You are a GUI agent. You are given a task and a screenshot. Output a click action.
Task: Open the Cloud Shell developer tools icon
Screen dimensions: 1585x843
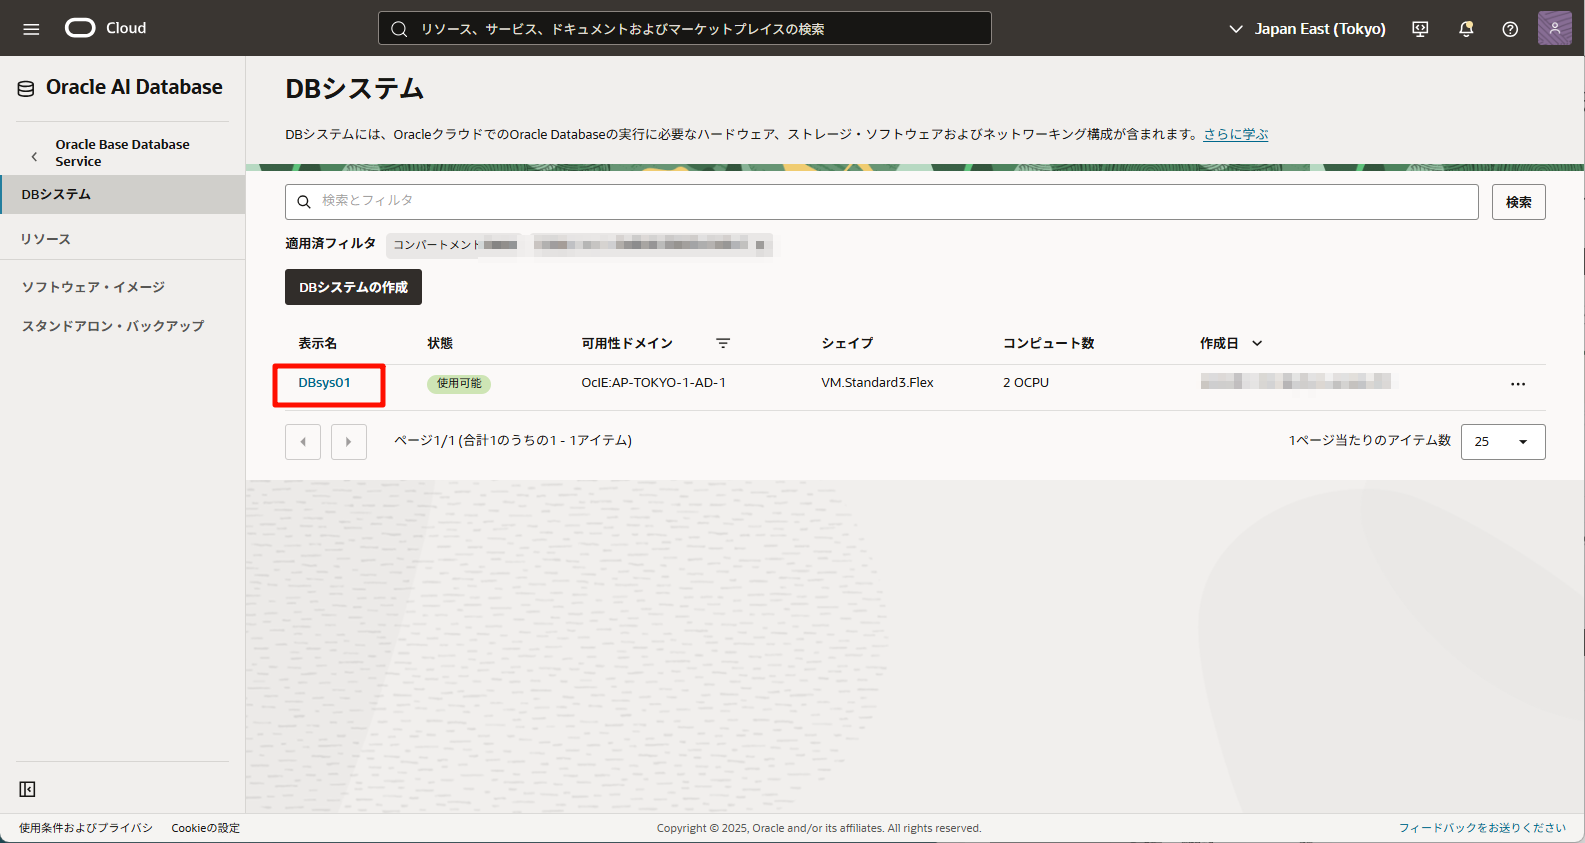[1420, 29]
